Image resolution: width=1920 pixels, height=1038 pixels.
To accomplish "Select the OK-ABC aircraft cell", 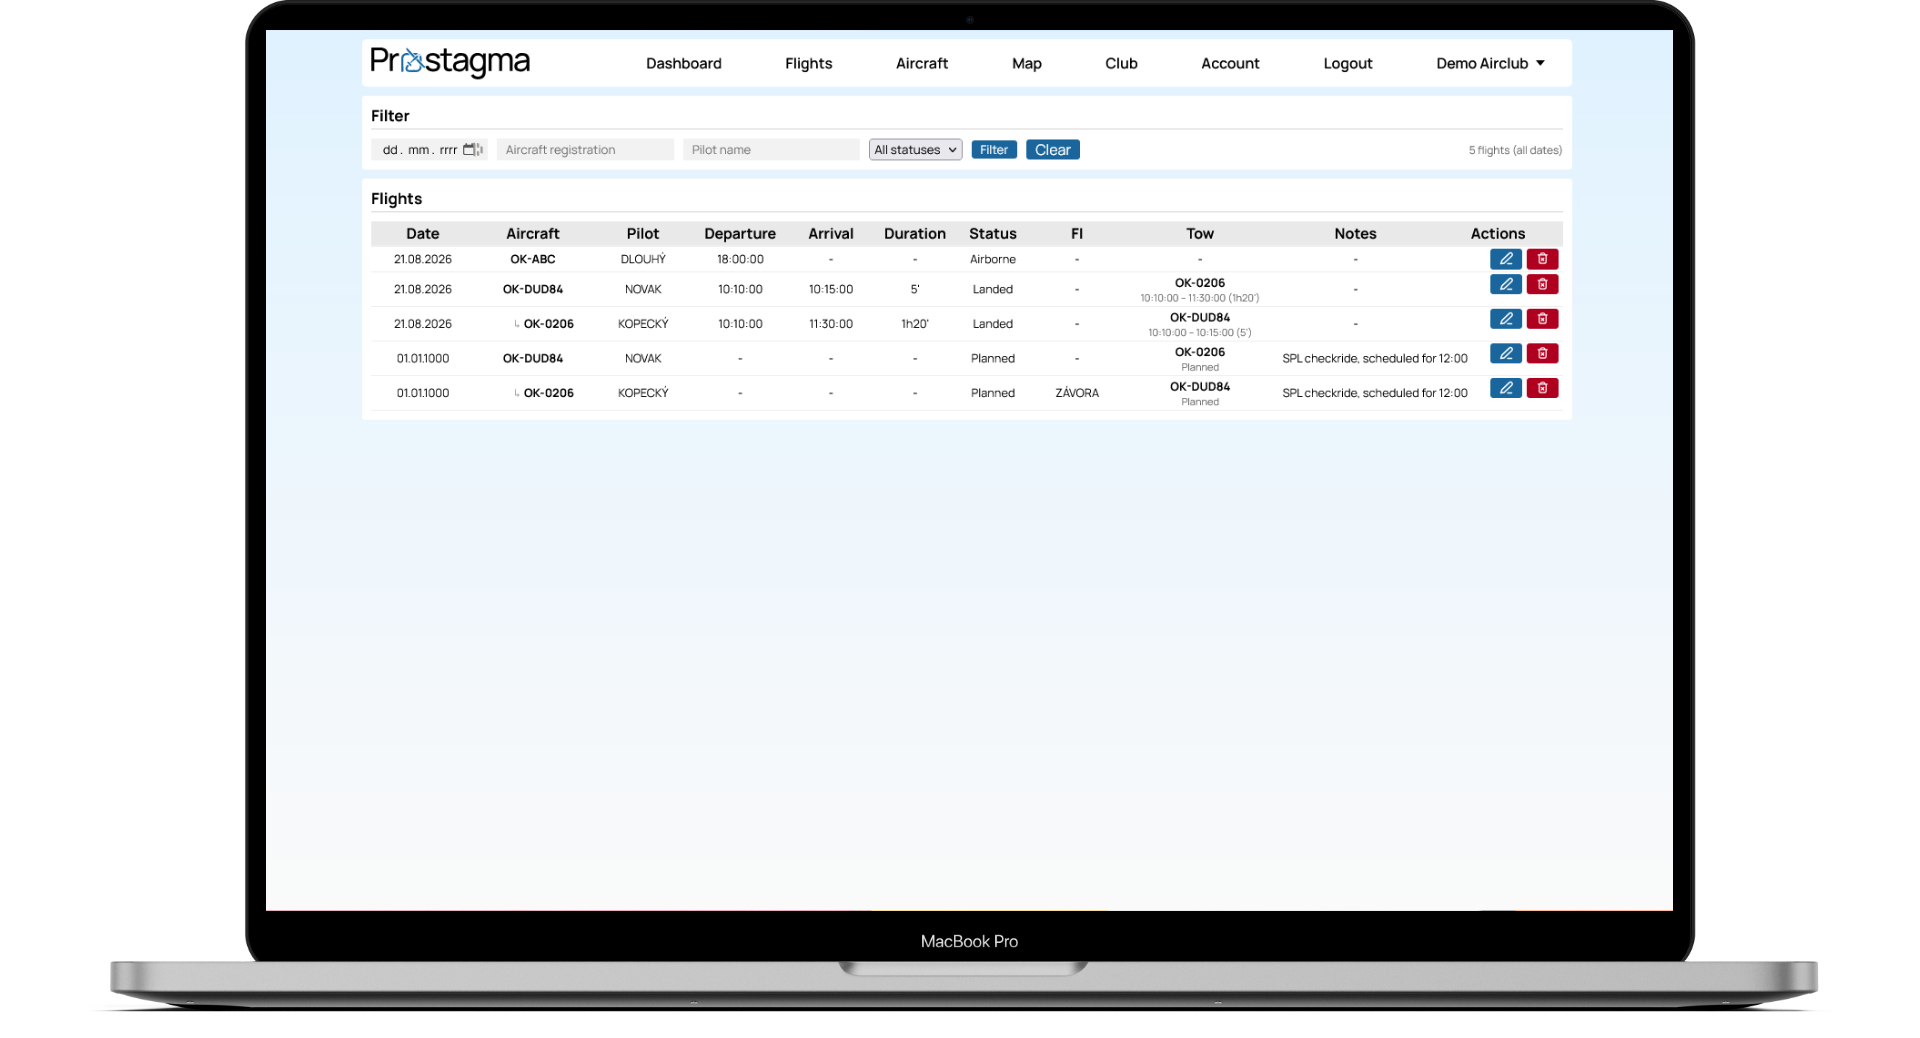I will click(532, 259).
